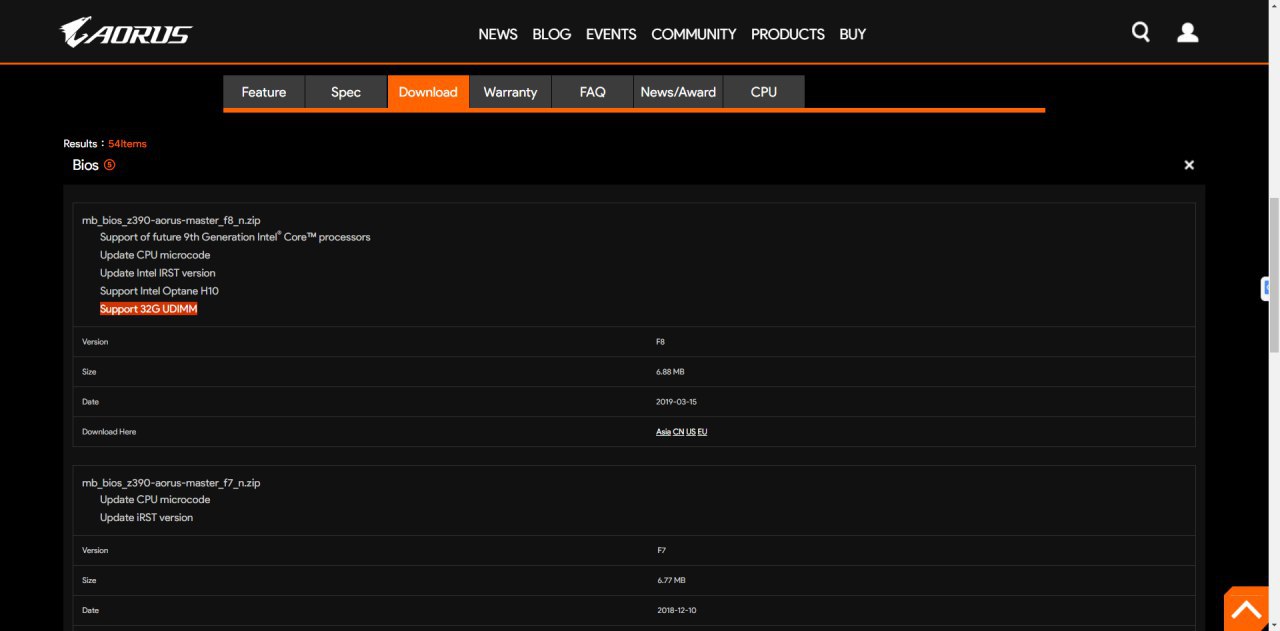Click the F8 version value
Viewport: 1280px width, 631px height.
click(660, 342)
